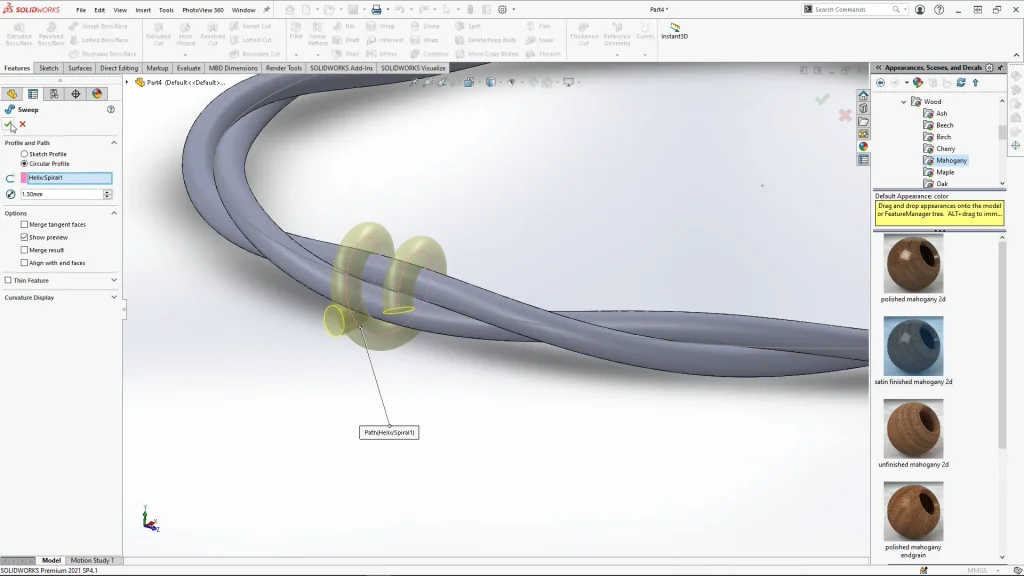This screenshot has width=1024, height=576.
Task: Open the Sweep help question mark icon
Action: (111, 109)
